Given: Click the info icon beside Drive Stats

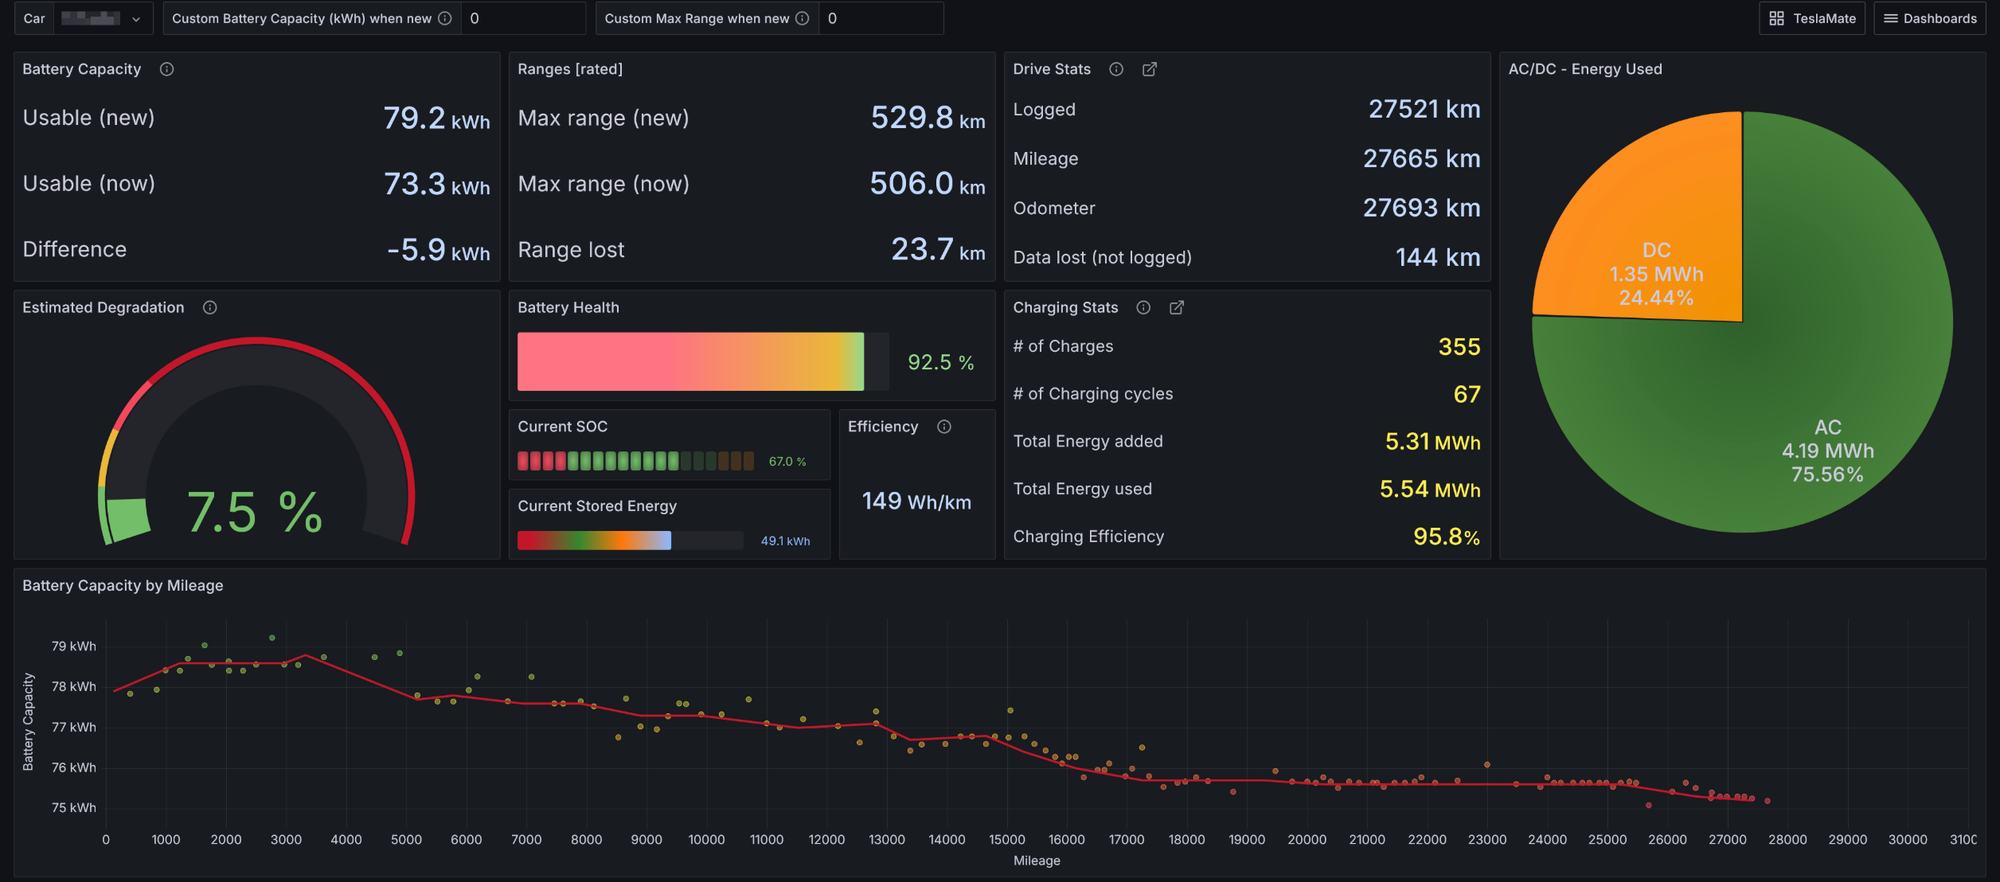Looking at the screenshot, I should (1116, 69).
